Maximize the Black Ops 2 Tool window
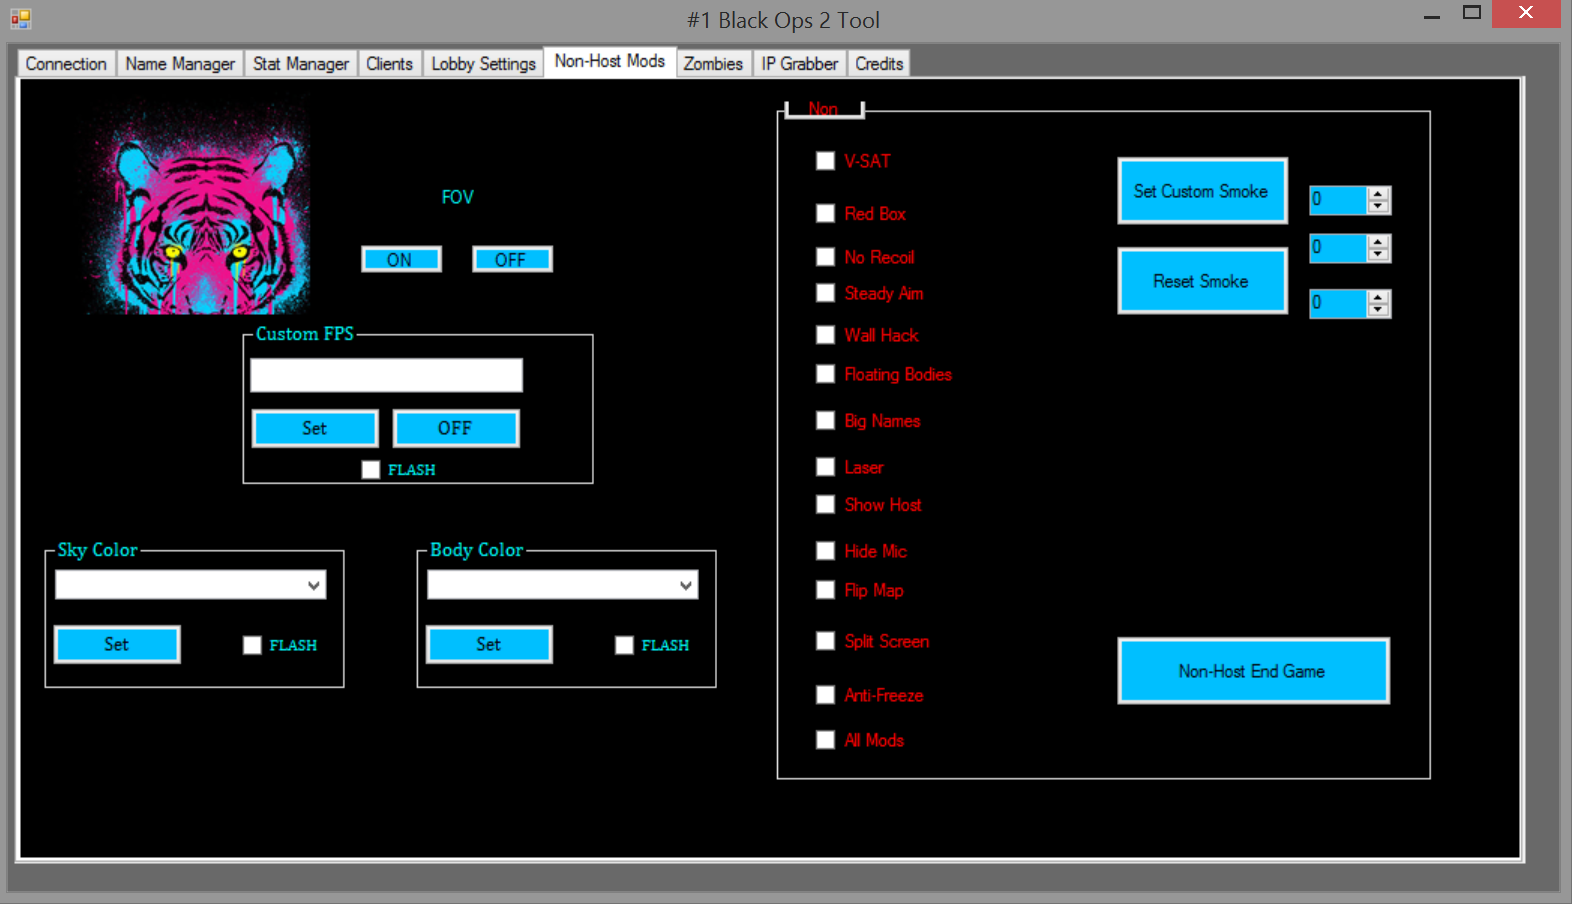The height and width of the screenshot is (904, 1572). (x=1471, y=14)
